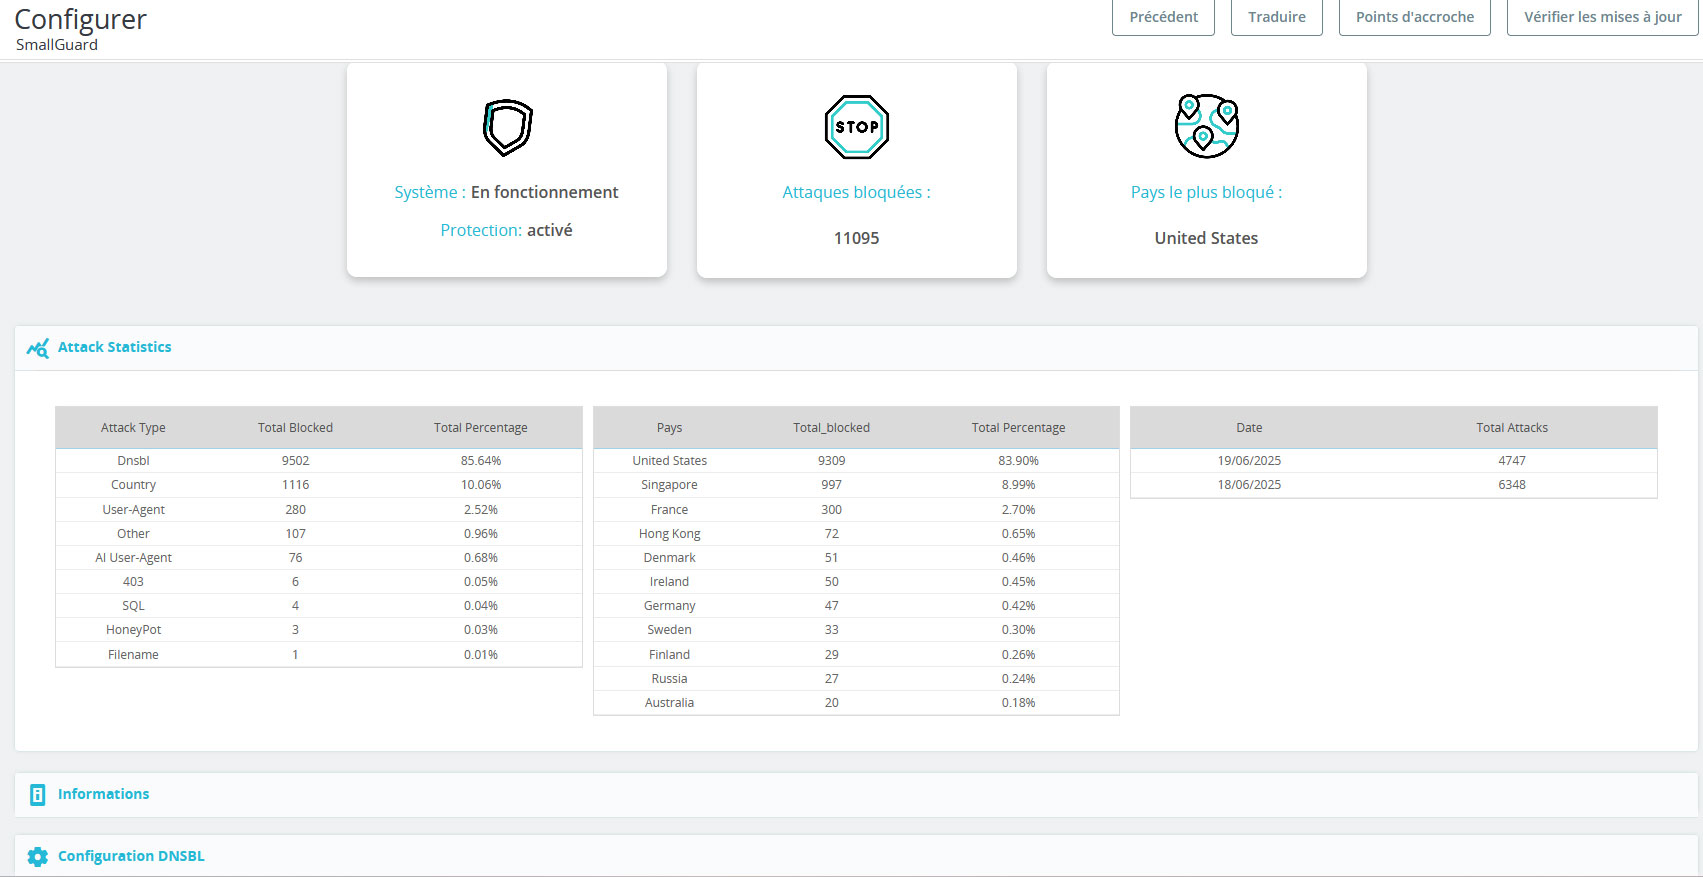Select the Dnsbl attack type row

(133, 461)
